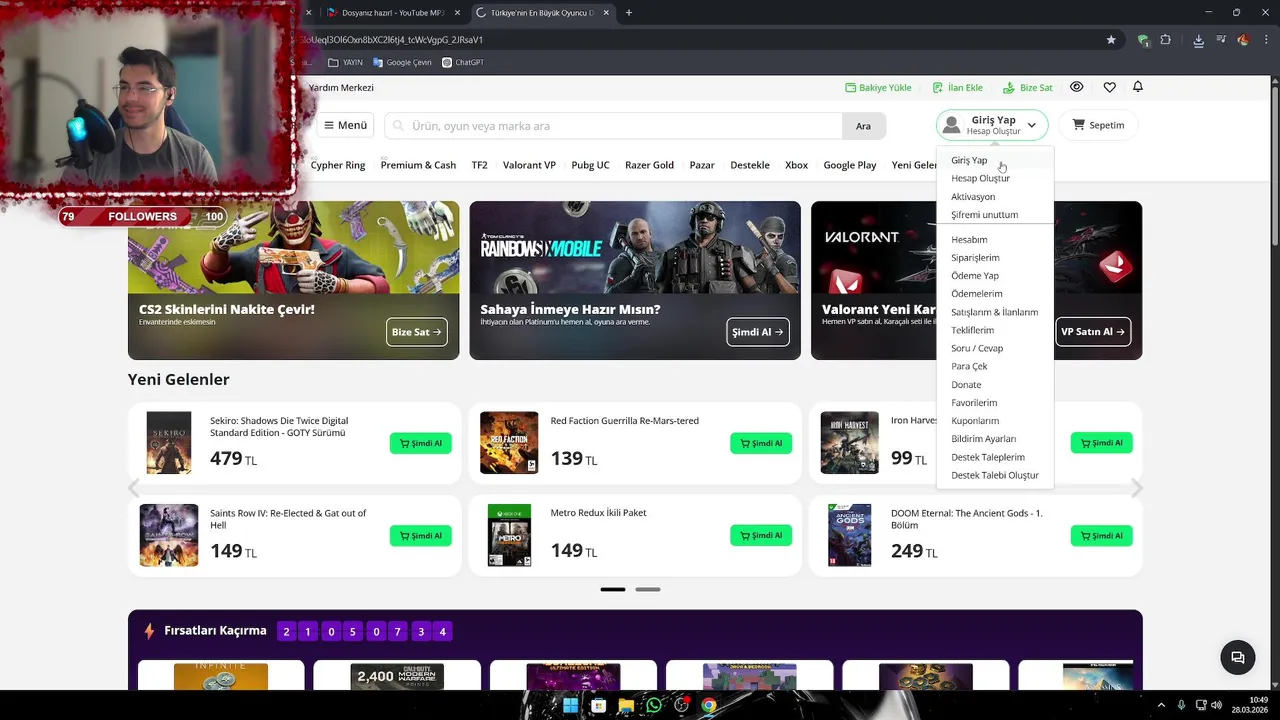This screenshot has width=1280, height=720.
Task: Select Para Çek menu entry
Action: point(969,366)
